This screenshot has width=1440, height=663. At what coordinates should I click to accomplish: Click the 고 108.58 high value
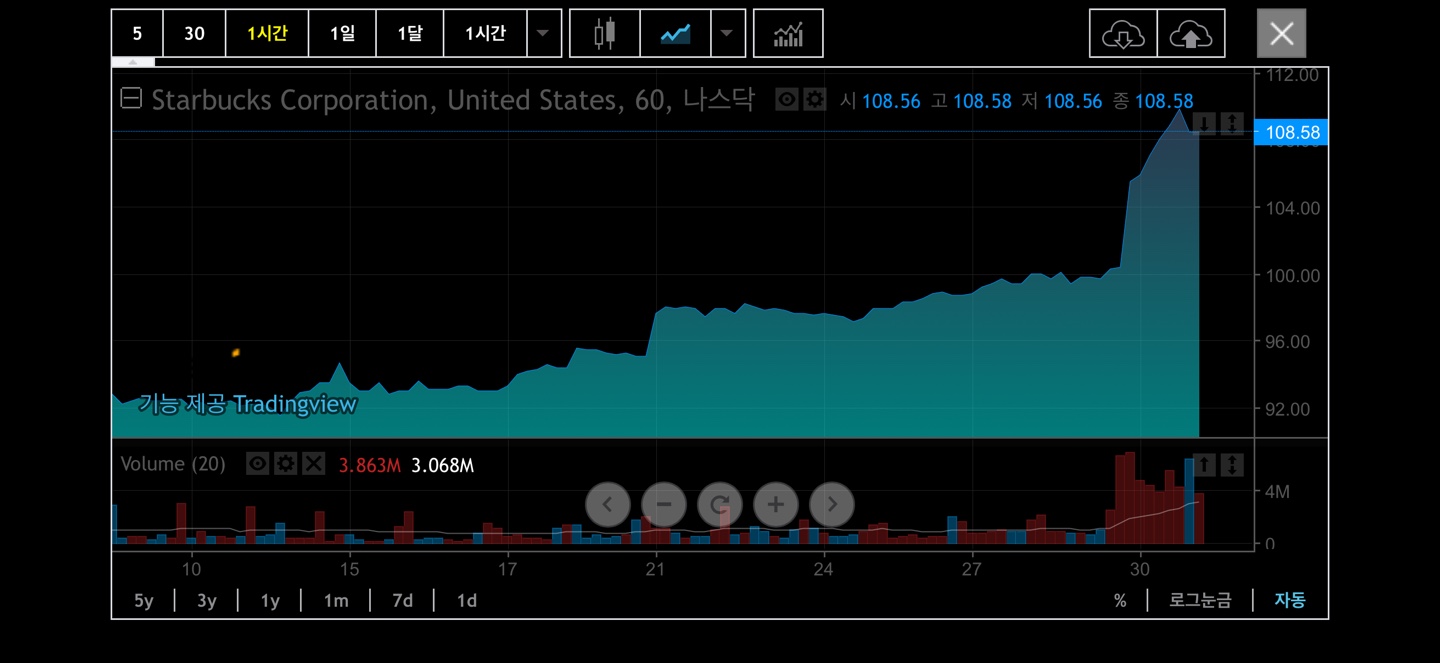coord(971,101)
